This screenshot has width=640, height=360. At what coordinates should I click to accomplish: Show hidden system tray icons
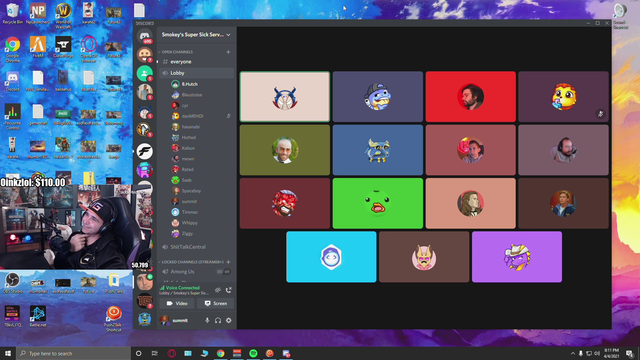[x=573, y=353]
